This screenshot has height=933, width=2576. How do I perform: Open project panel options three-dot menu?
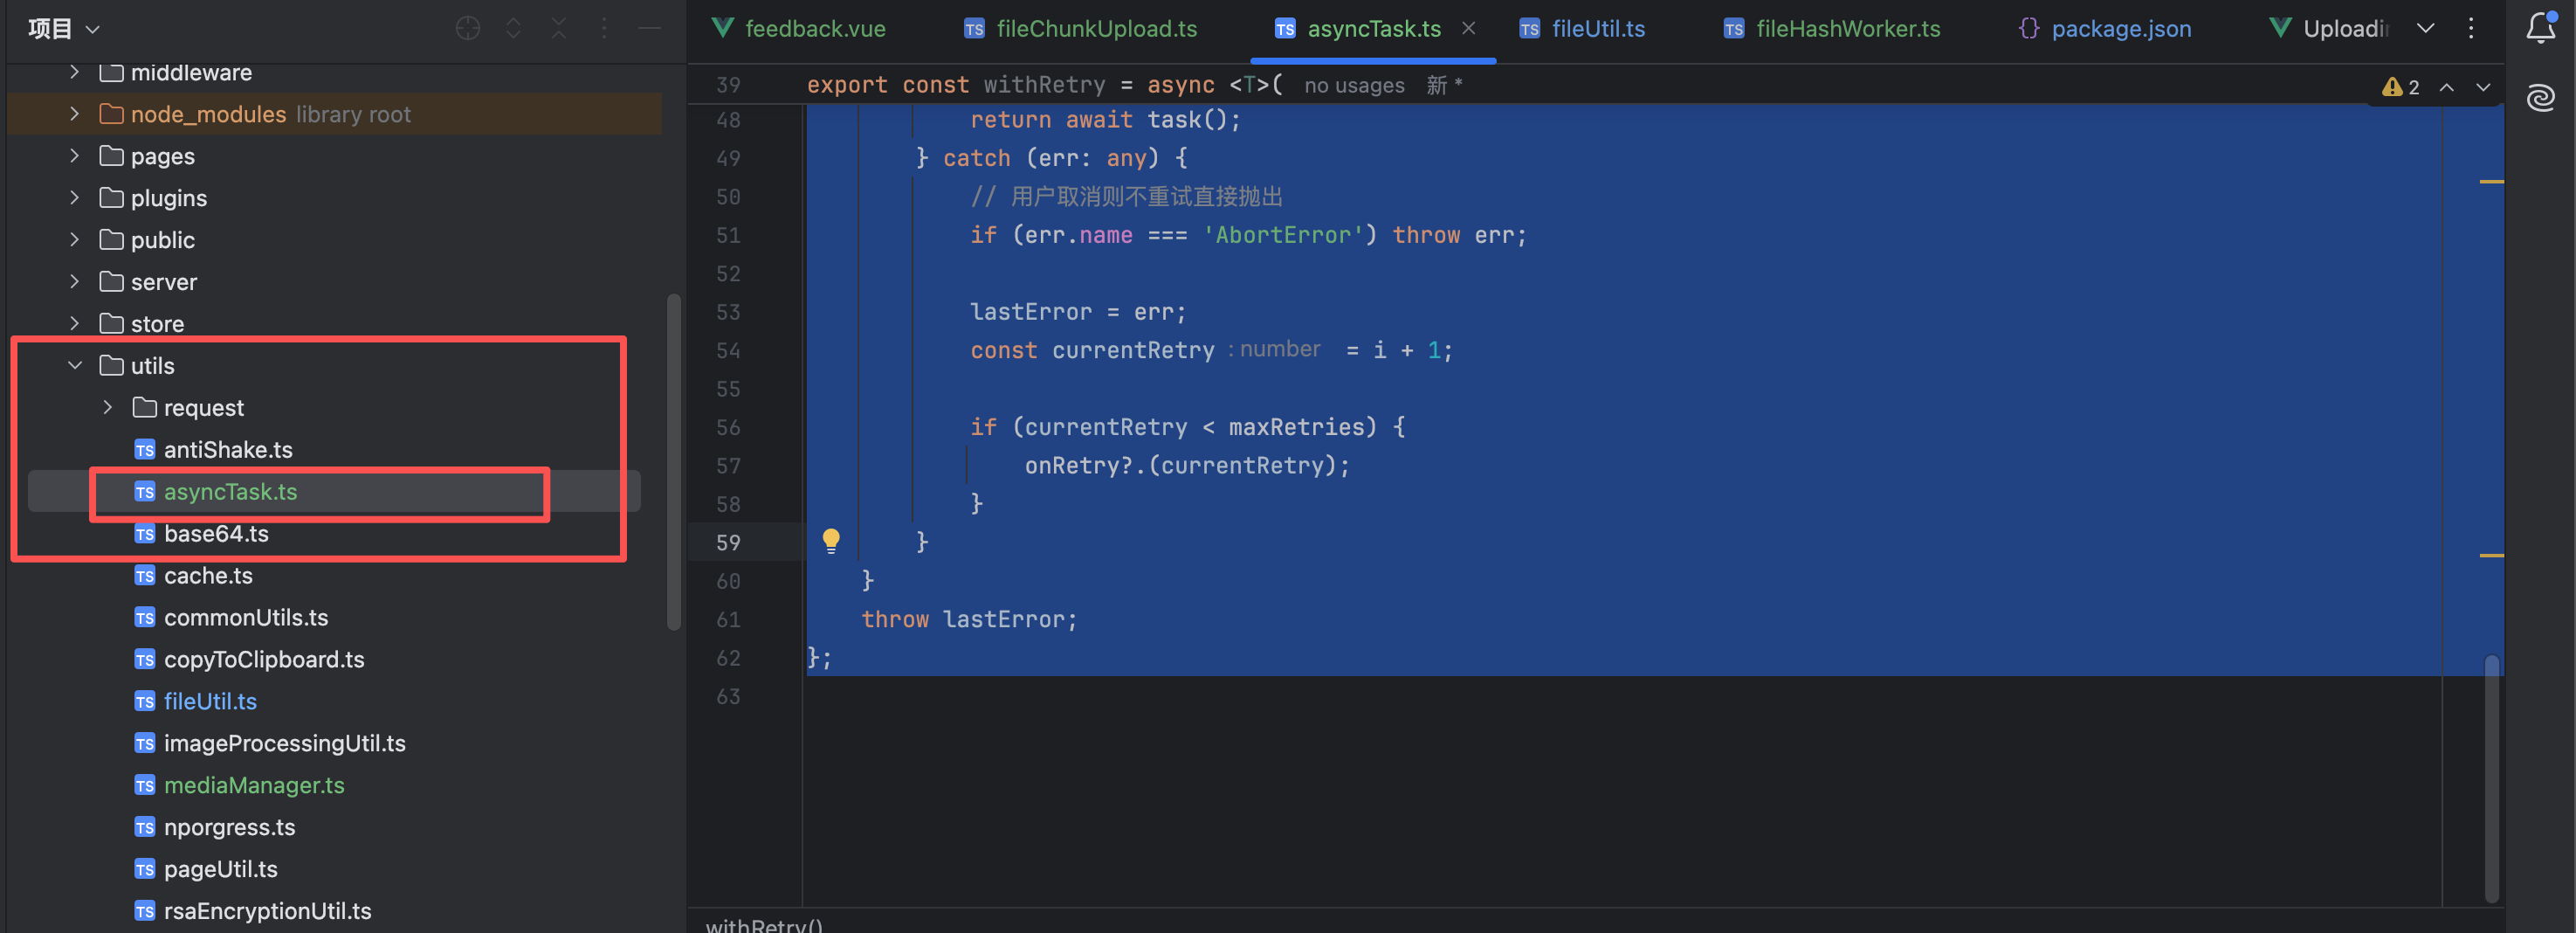tap(604, 28)
